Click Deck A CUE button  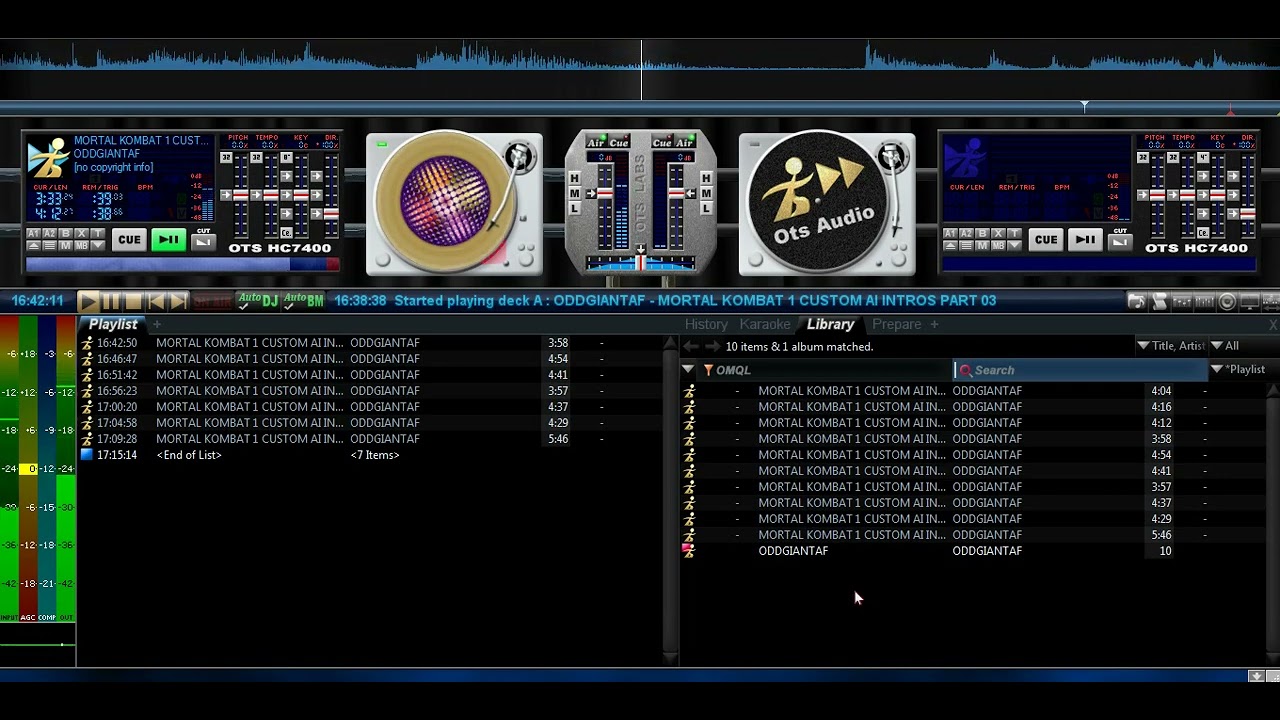129,240
